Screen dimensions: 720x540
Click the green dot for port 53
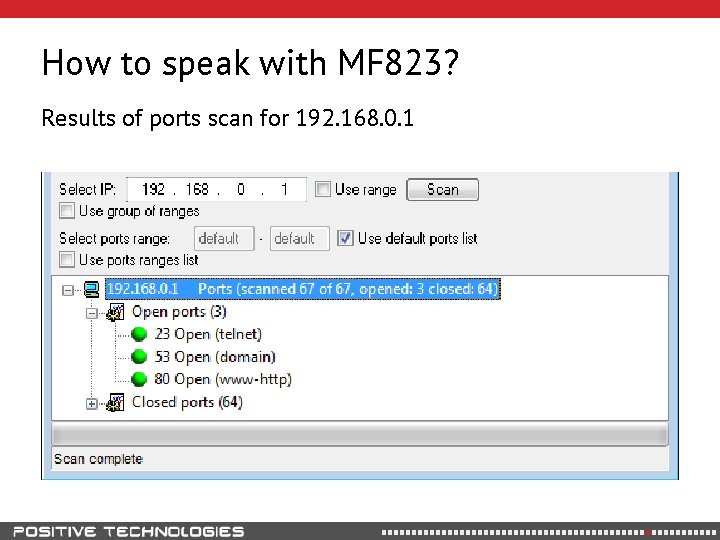click(x=139, y=357)
